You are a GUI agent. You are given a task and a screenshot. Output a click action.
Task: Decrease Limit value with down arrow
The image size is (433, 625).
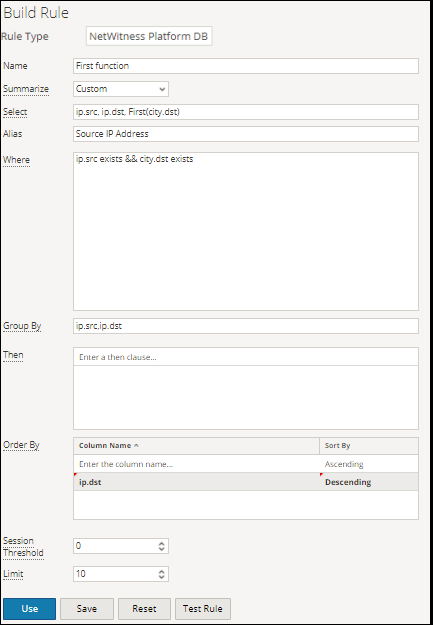coord(161,577)
